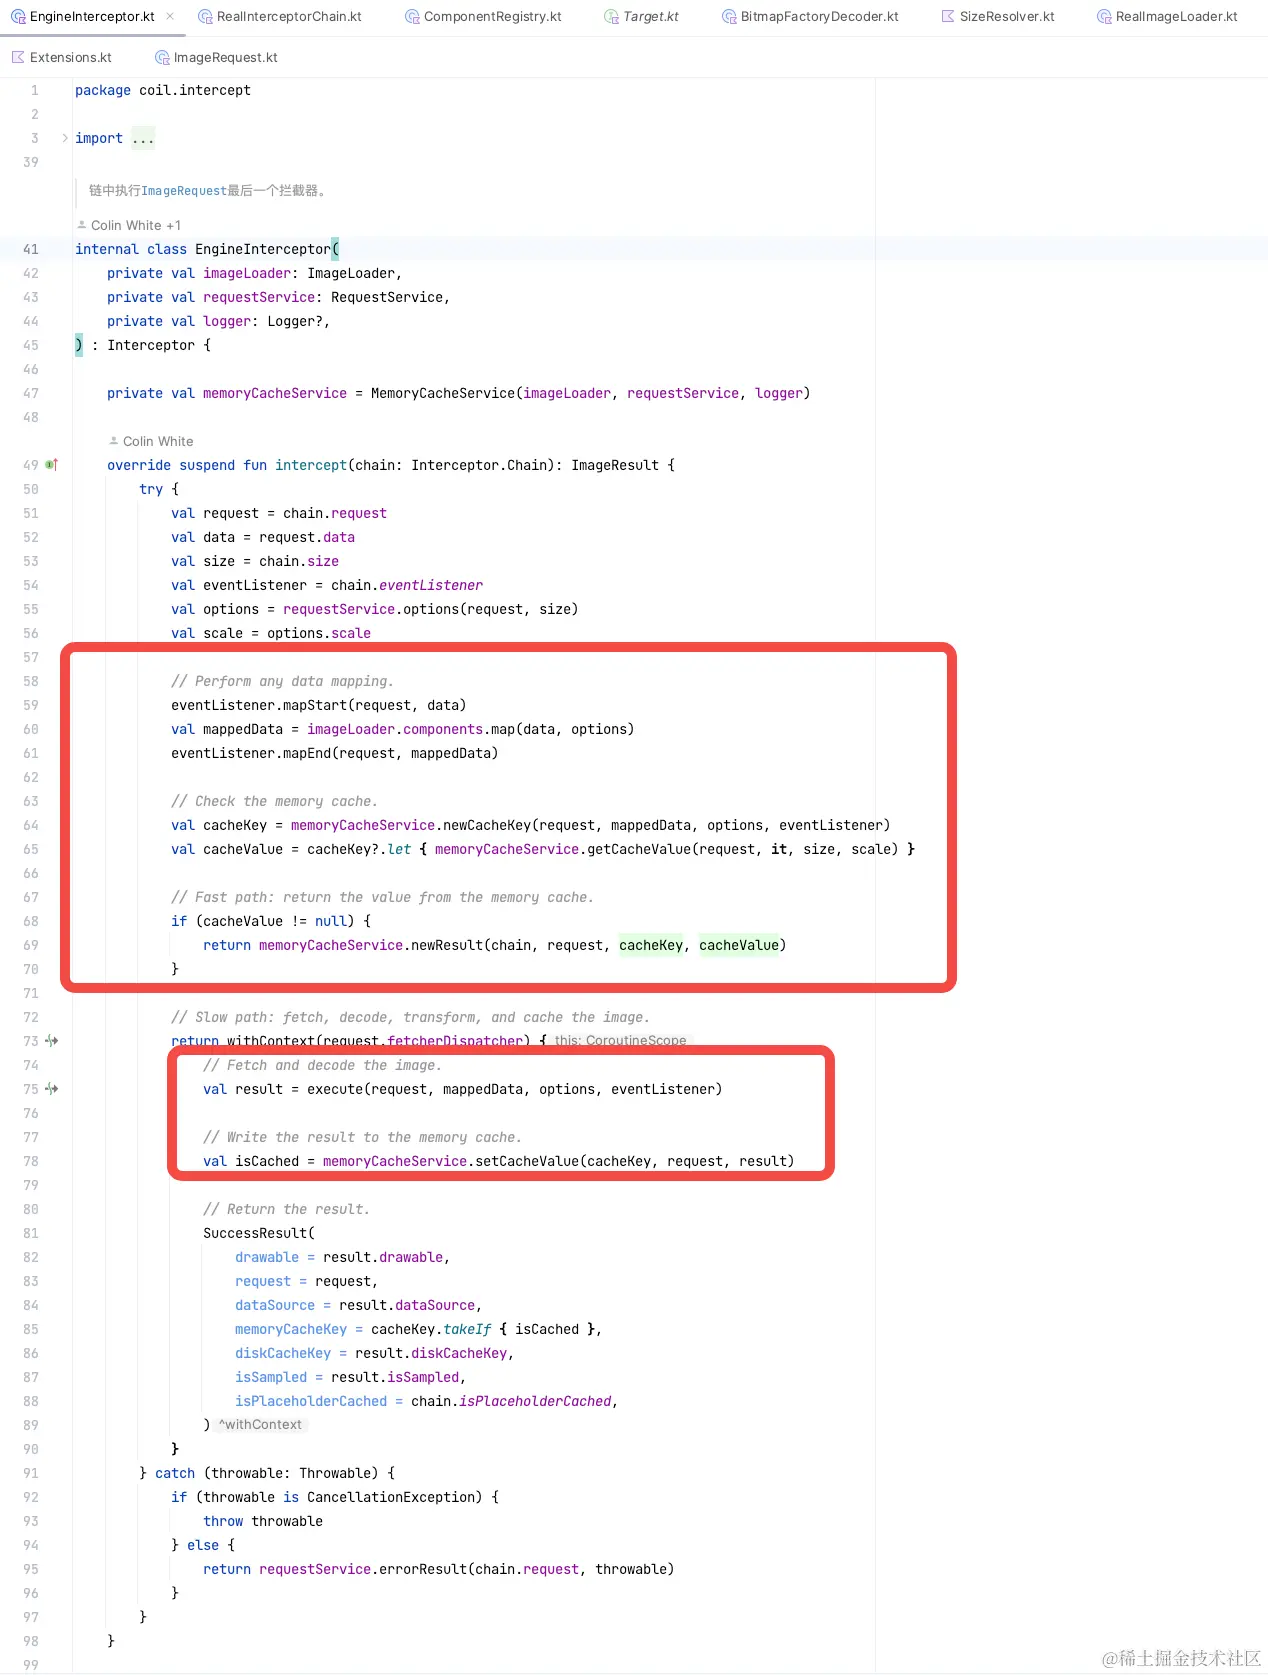
Task: Click the suspend call gutter icon on line 75
Action: pos(52,1089)
